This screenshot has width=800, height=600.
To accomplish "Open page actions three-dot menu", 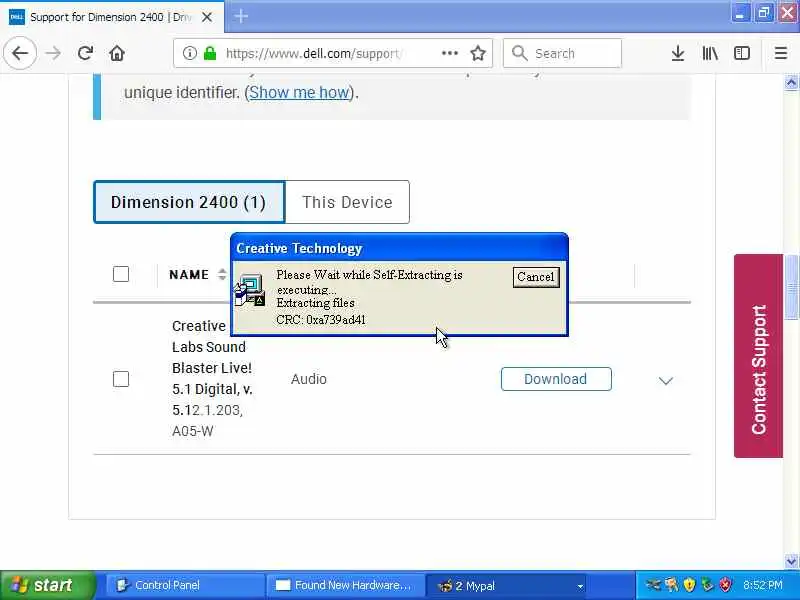I will click(x=449, y=53).
